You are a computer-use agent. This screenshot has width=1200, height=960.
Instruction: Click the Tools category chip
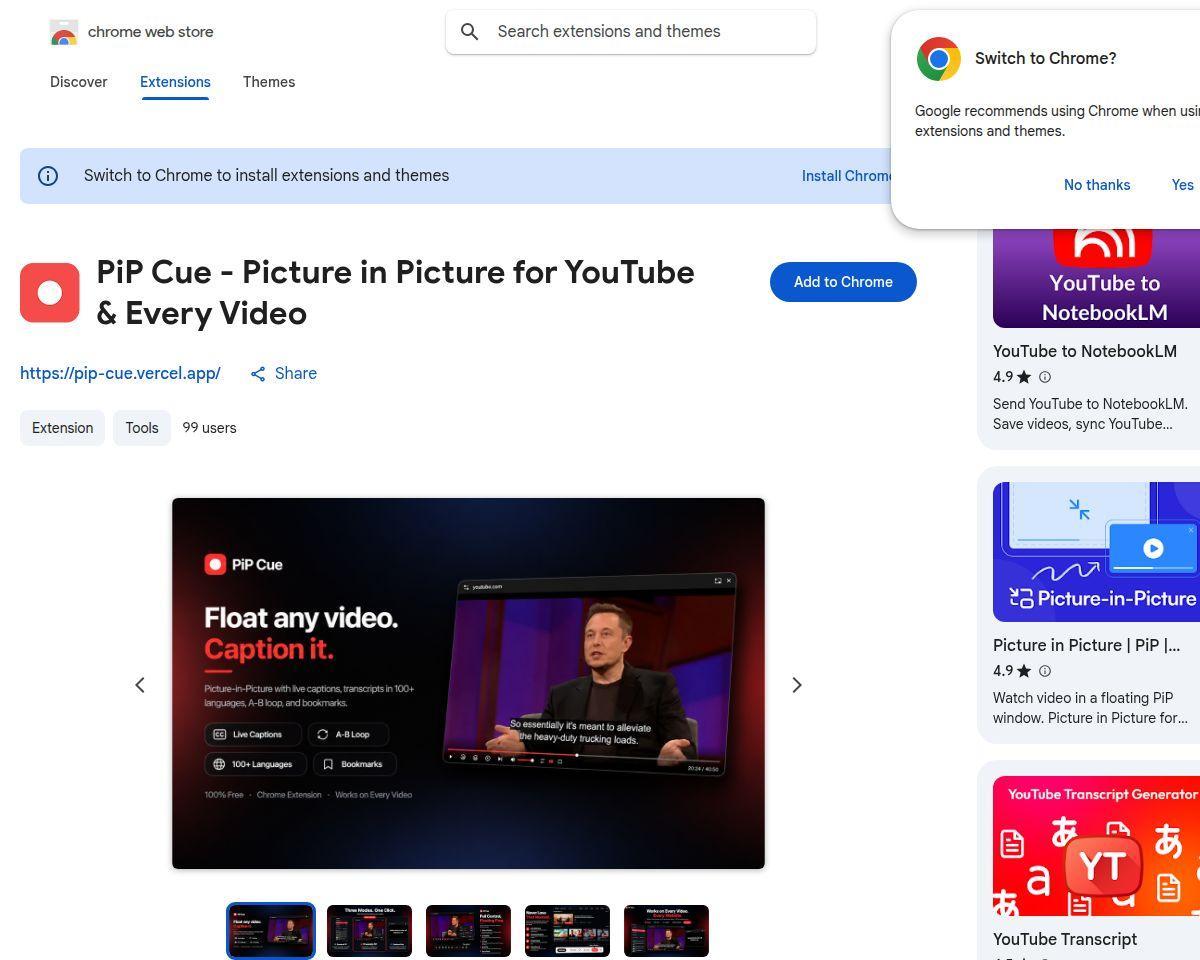point(142,428)
